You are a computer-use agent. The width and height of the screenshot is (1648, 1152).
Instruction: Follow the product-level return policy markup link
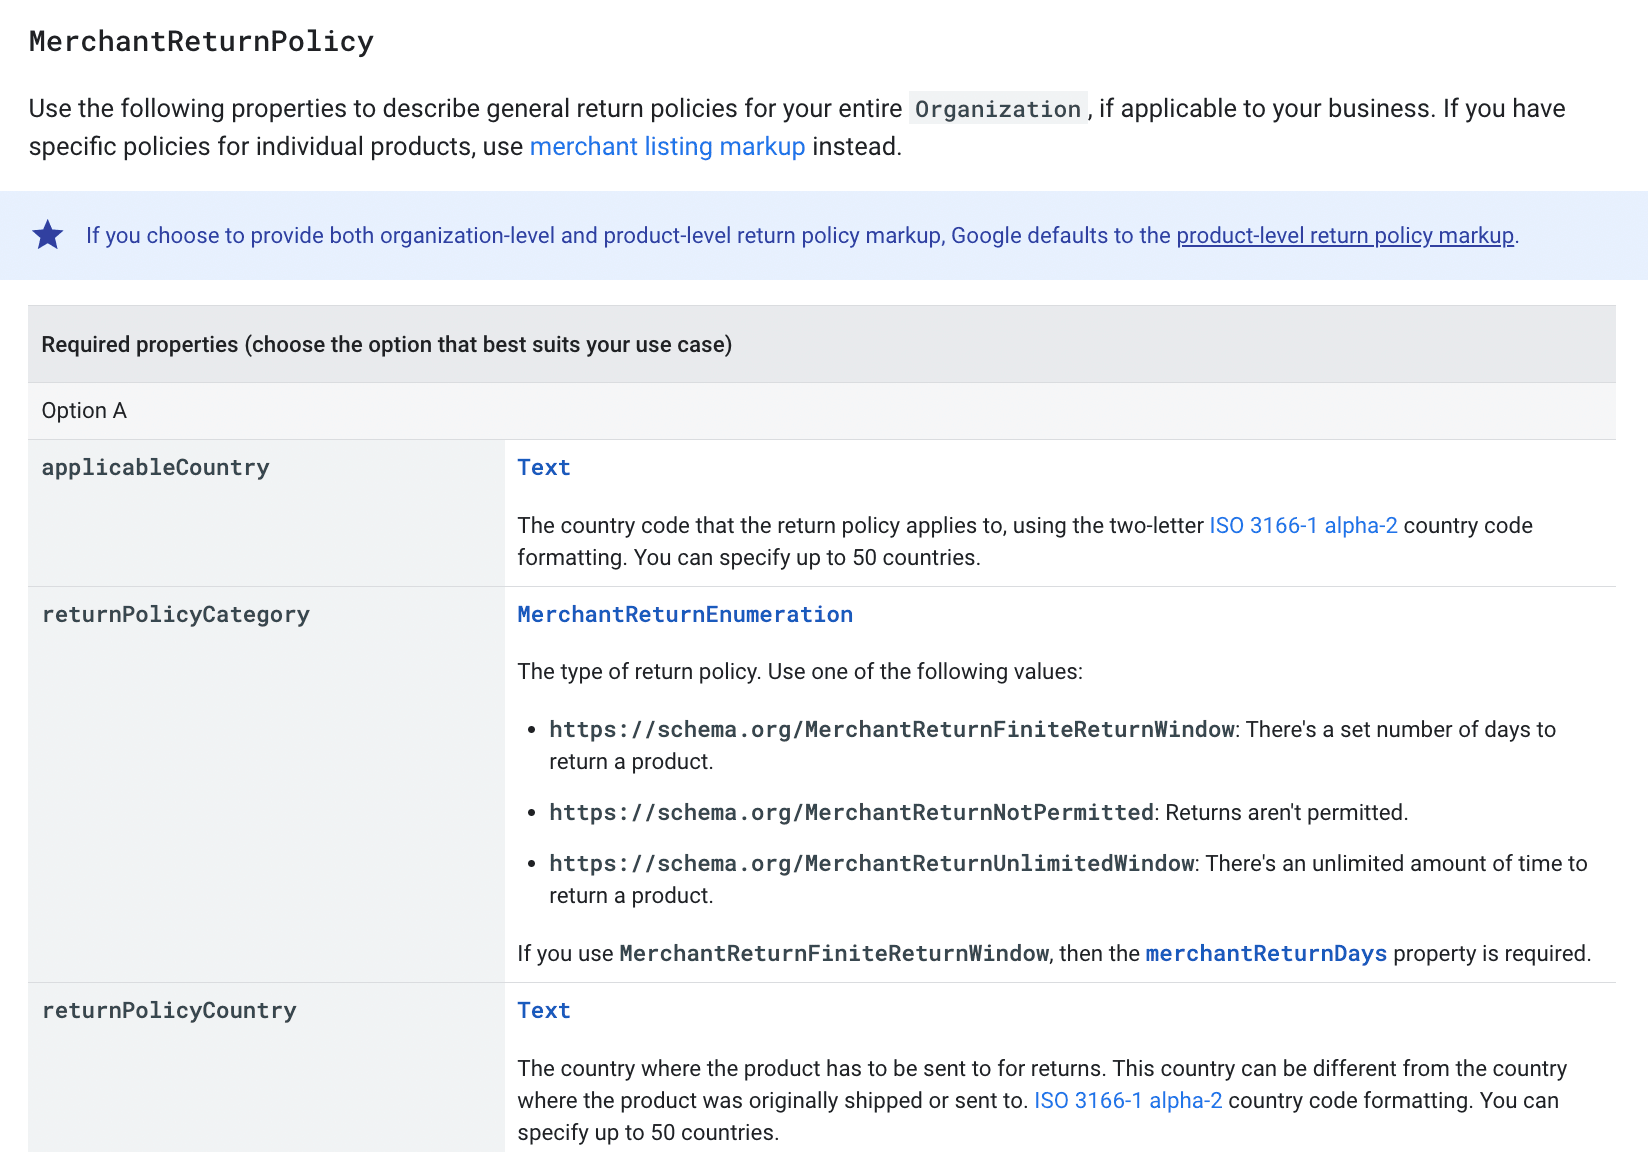coord(1344,235)
